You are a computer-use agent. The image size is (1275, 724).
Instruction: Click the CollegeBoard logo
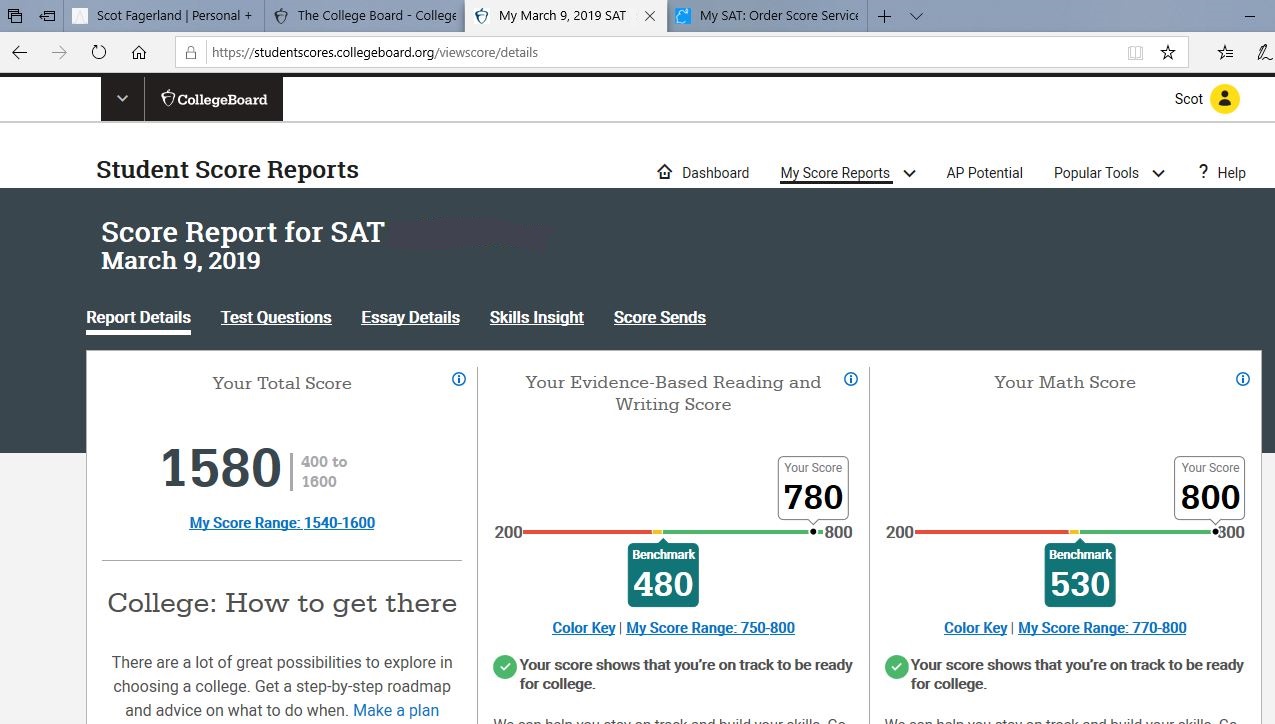click(214, 99)
